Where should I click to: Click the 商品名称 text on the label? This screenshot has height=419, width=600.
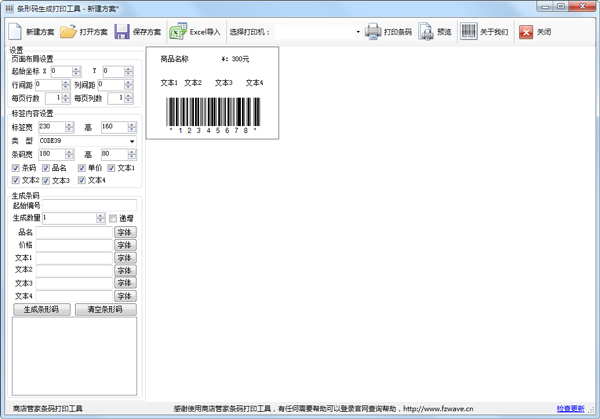click(x=174, y=59)
